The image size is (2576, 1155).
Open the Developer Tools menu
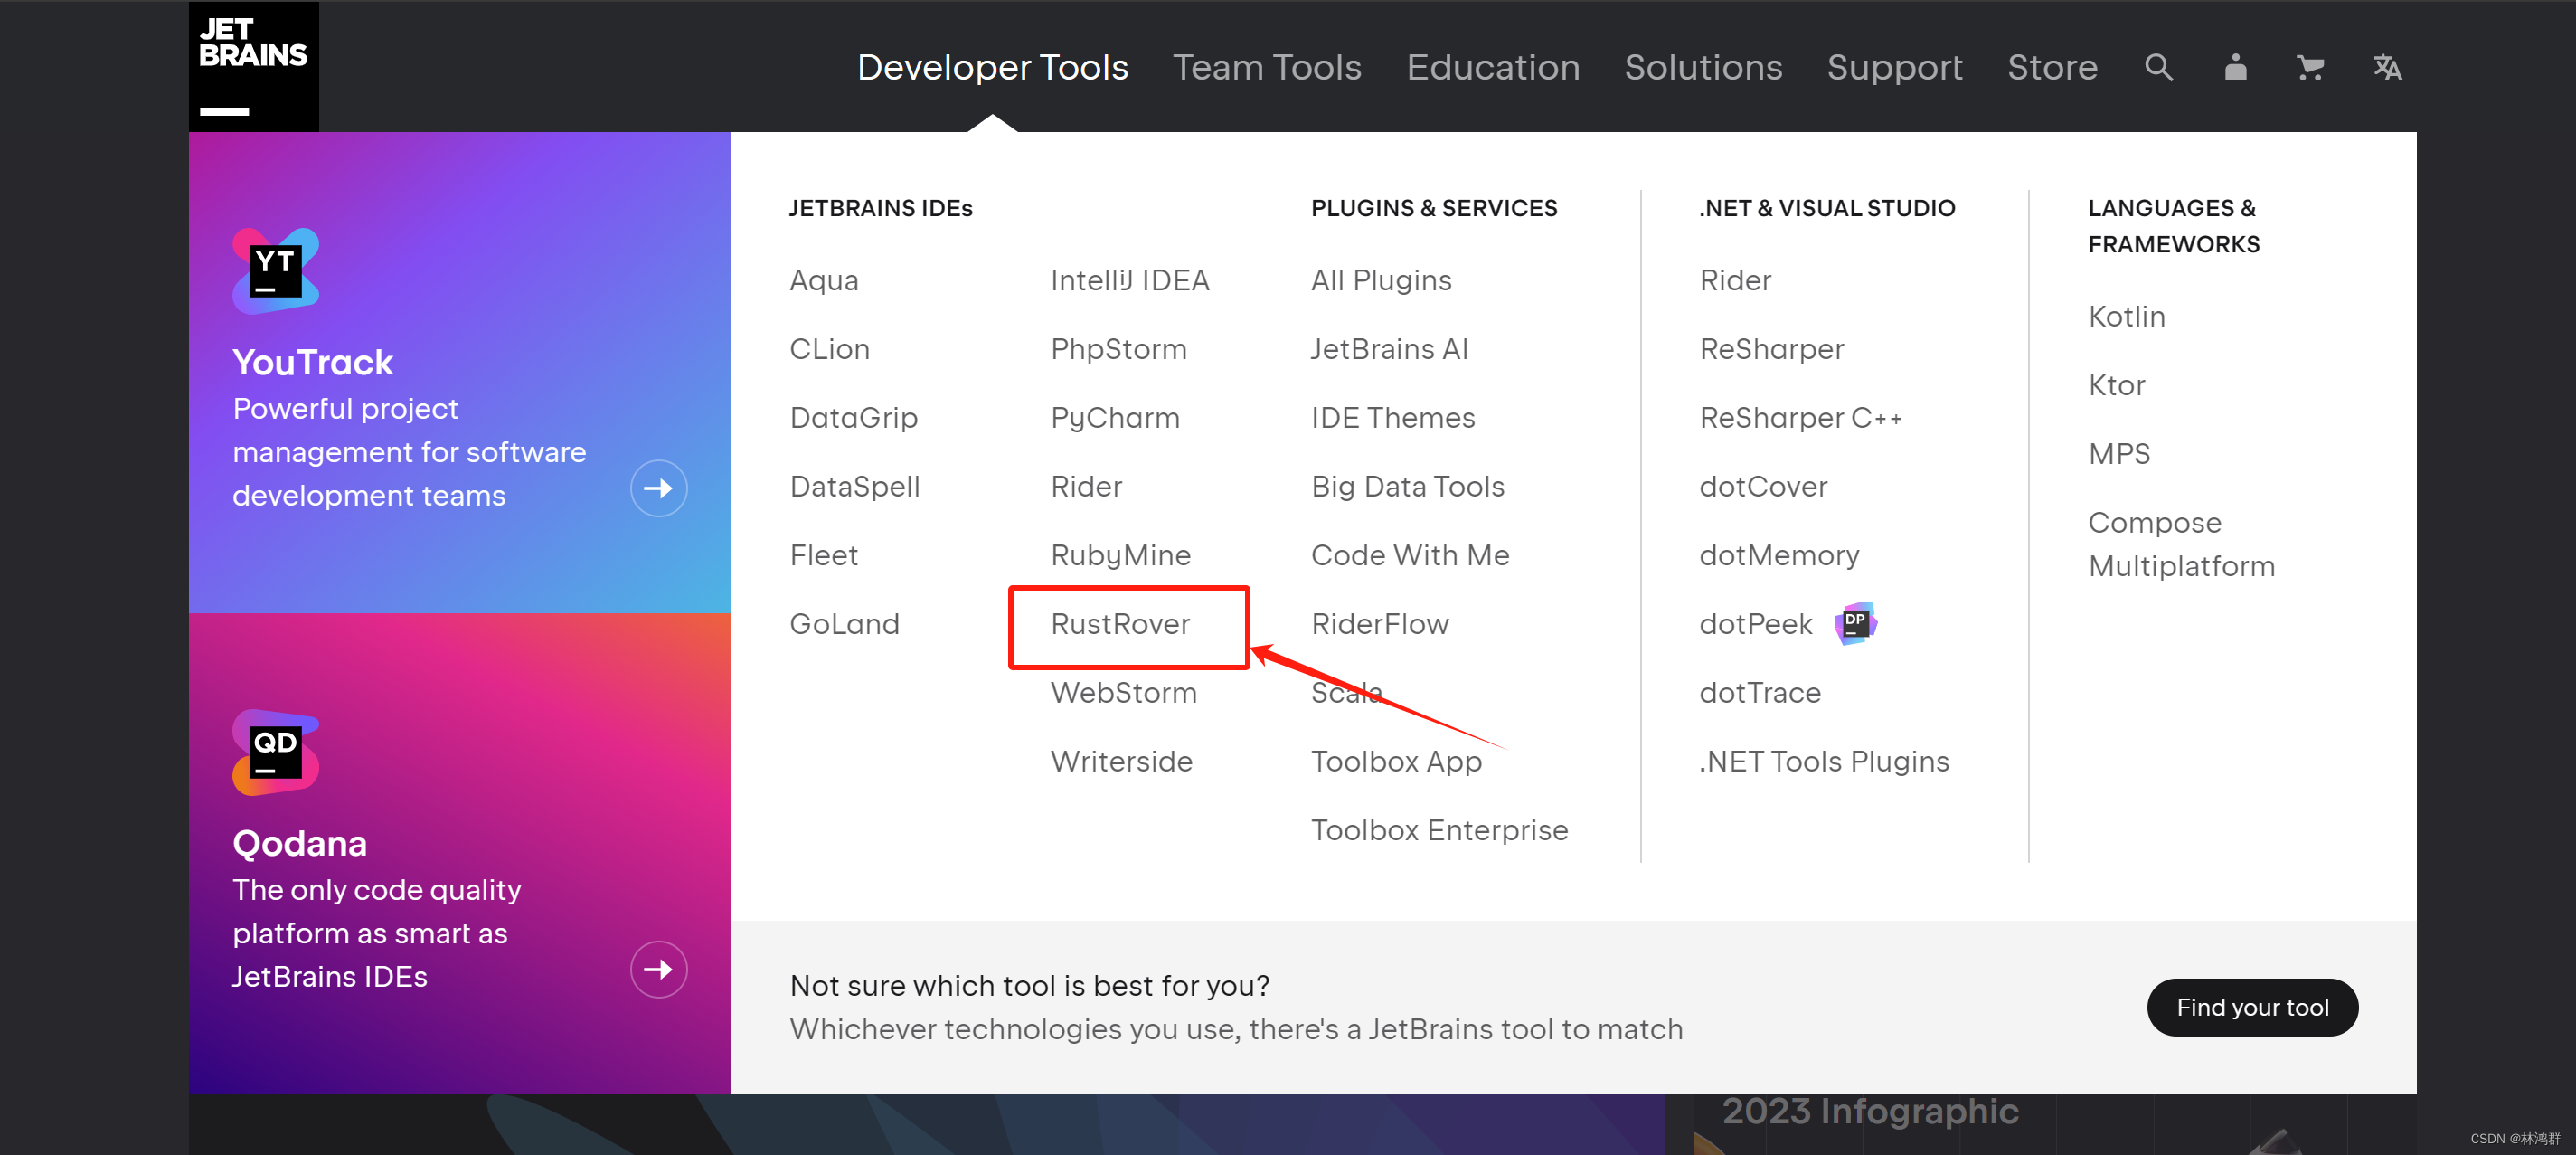992,67
